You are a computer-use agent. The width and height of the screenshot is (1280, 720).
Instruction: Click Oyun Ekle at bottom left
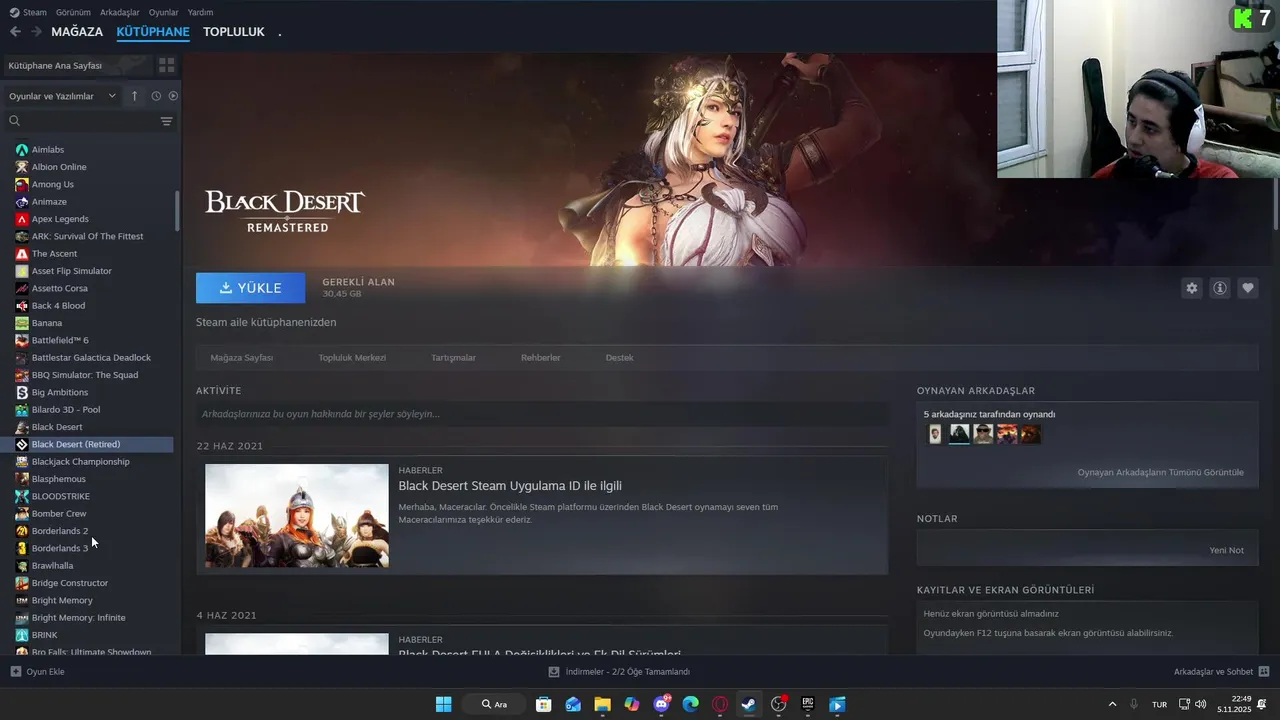pos(38,672)
